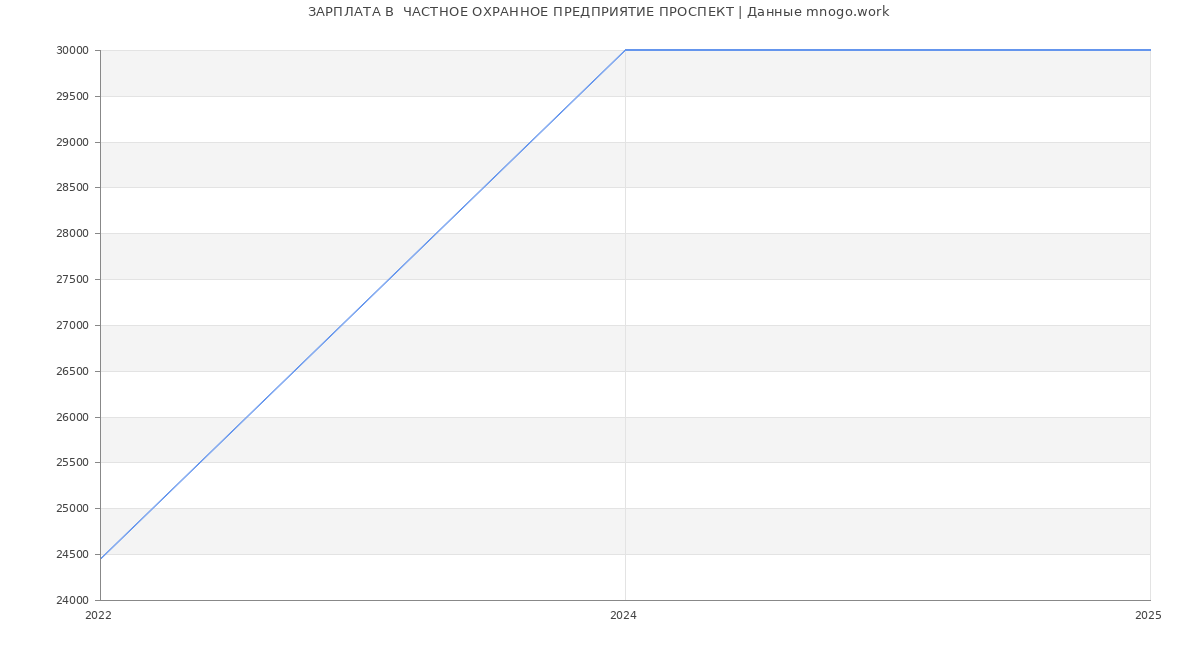The width and height of the screenshot is (1200, 650).
Task: Click the 2022 x-axis label
Action: [98, 616]
